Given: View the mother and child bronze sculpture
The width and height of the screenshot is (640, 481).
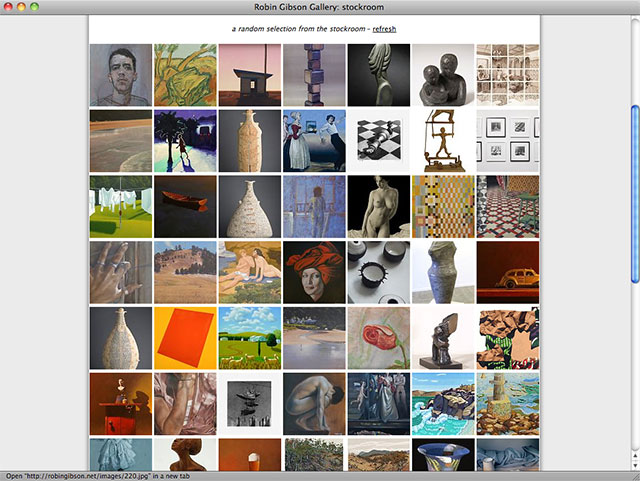Looking at the screenshot, I should (443, 75).
